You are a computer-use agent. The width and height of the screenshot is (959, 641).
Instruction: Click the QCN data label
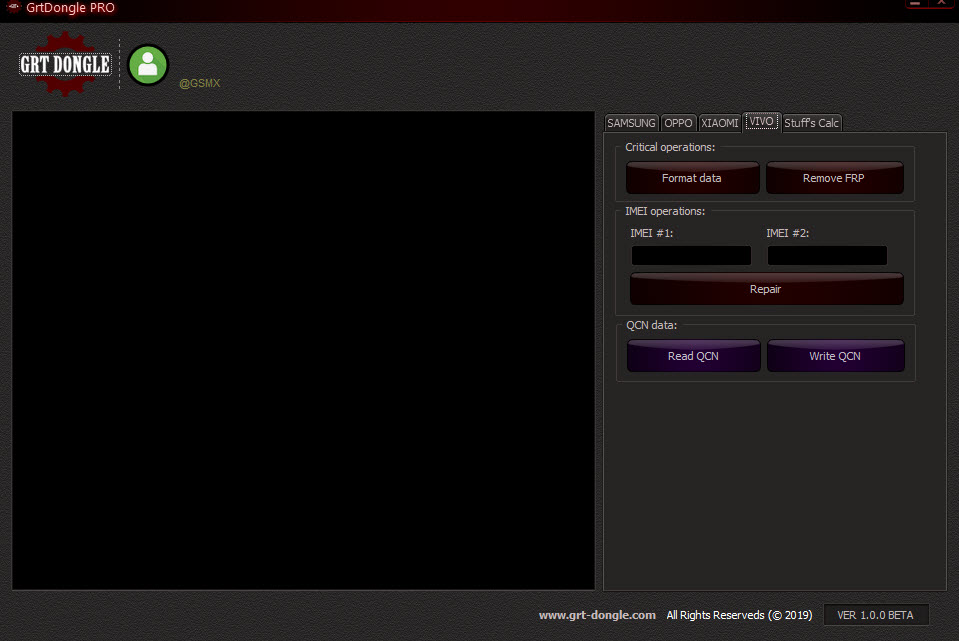[651, 325]
